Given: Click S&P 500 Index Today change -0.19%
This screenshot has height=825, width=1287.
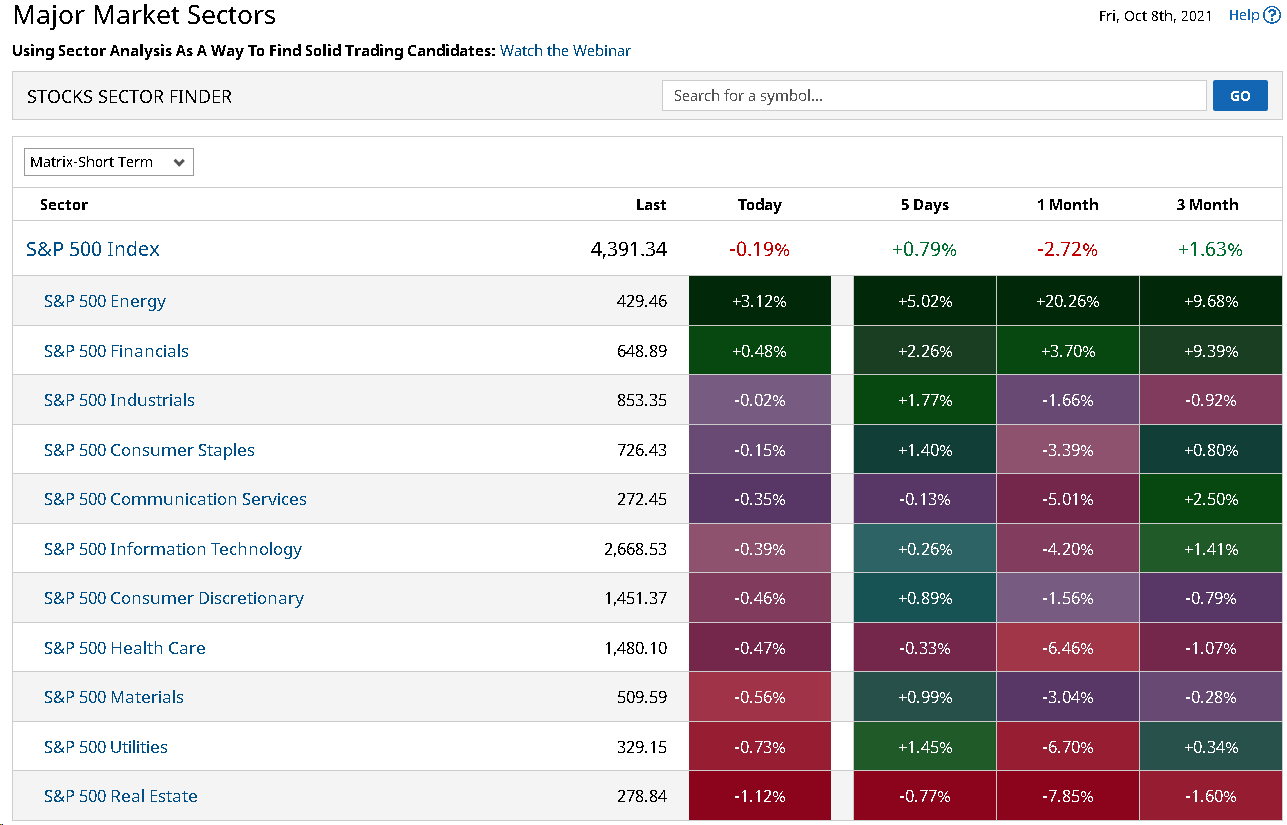Looking at the screenshot, I should click(760, 249).
